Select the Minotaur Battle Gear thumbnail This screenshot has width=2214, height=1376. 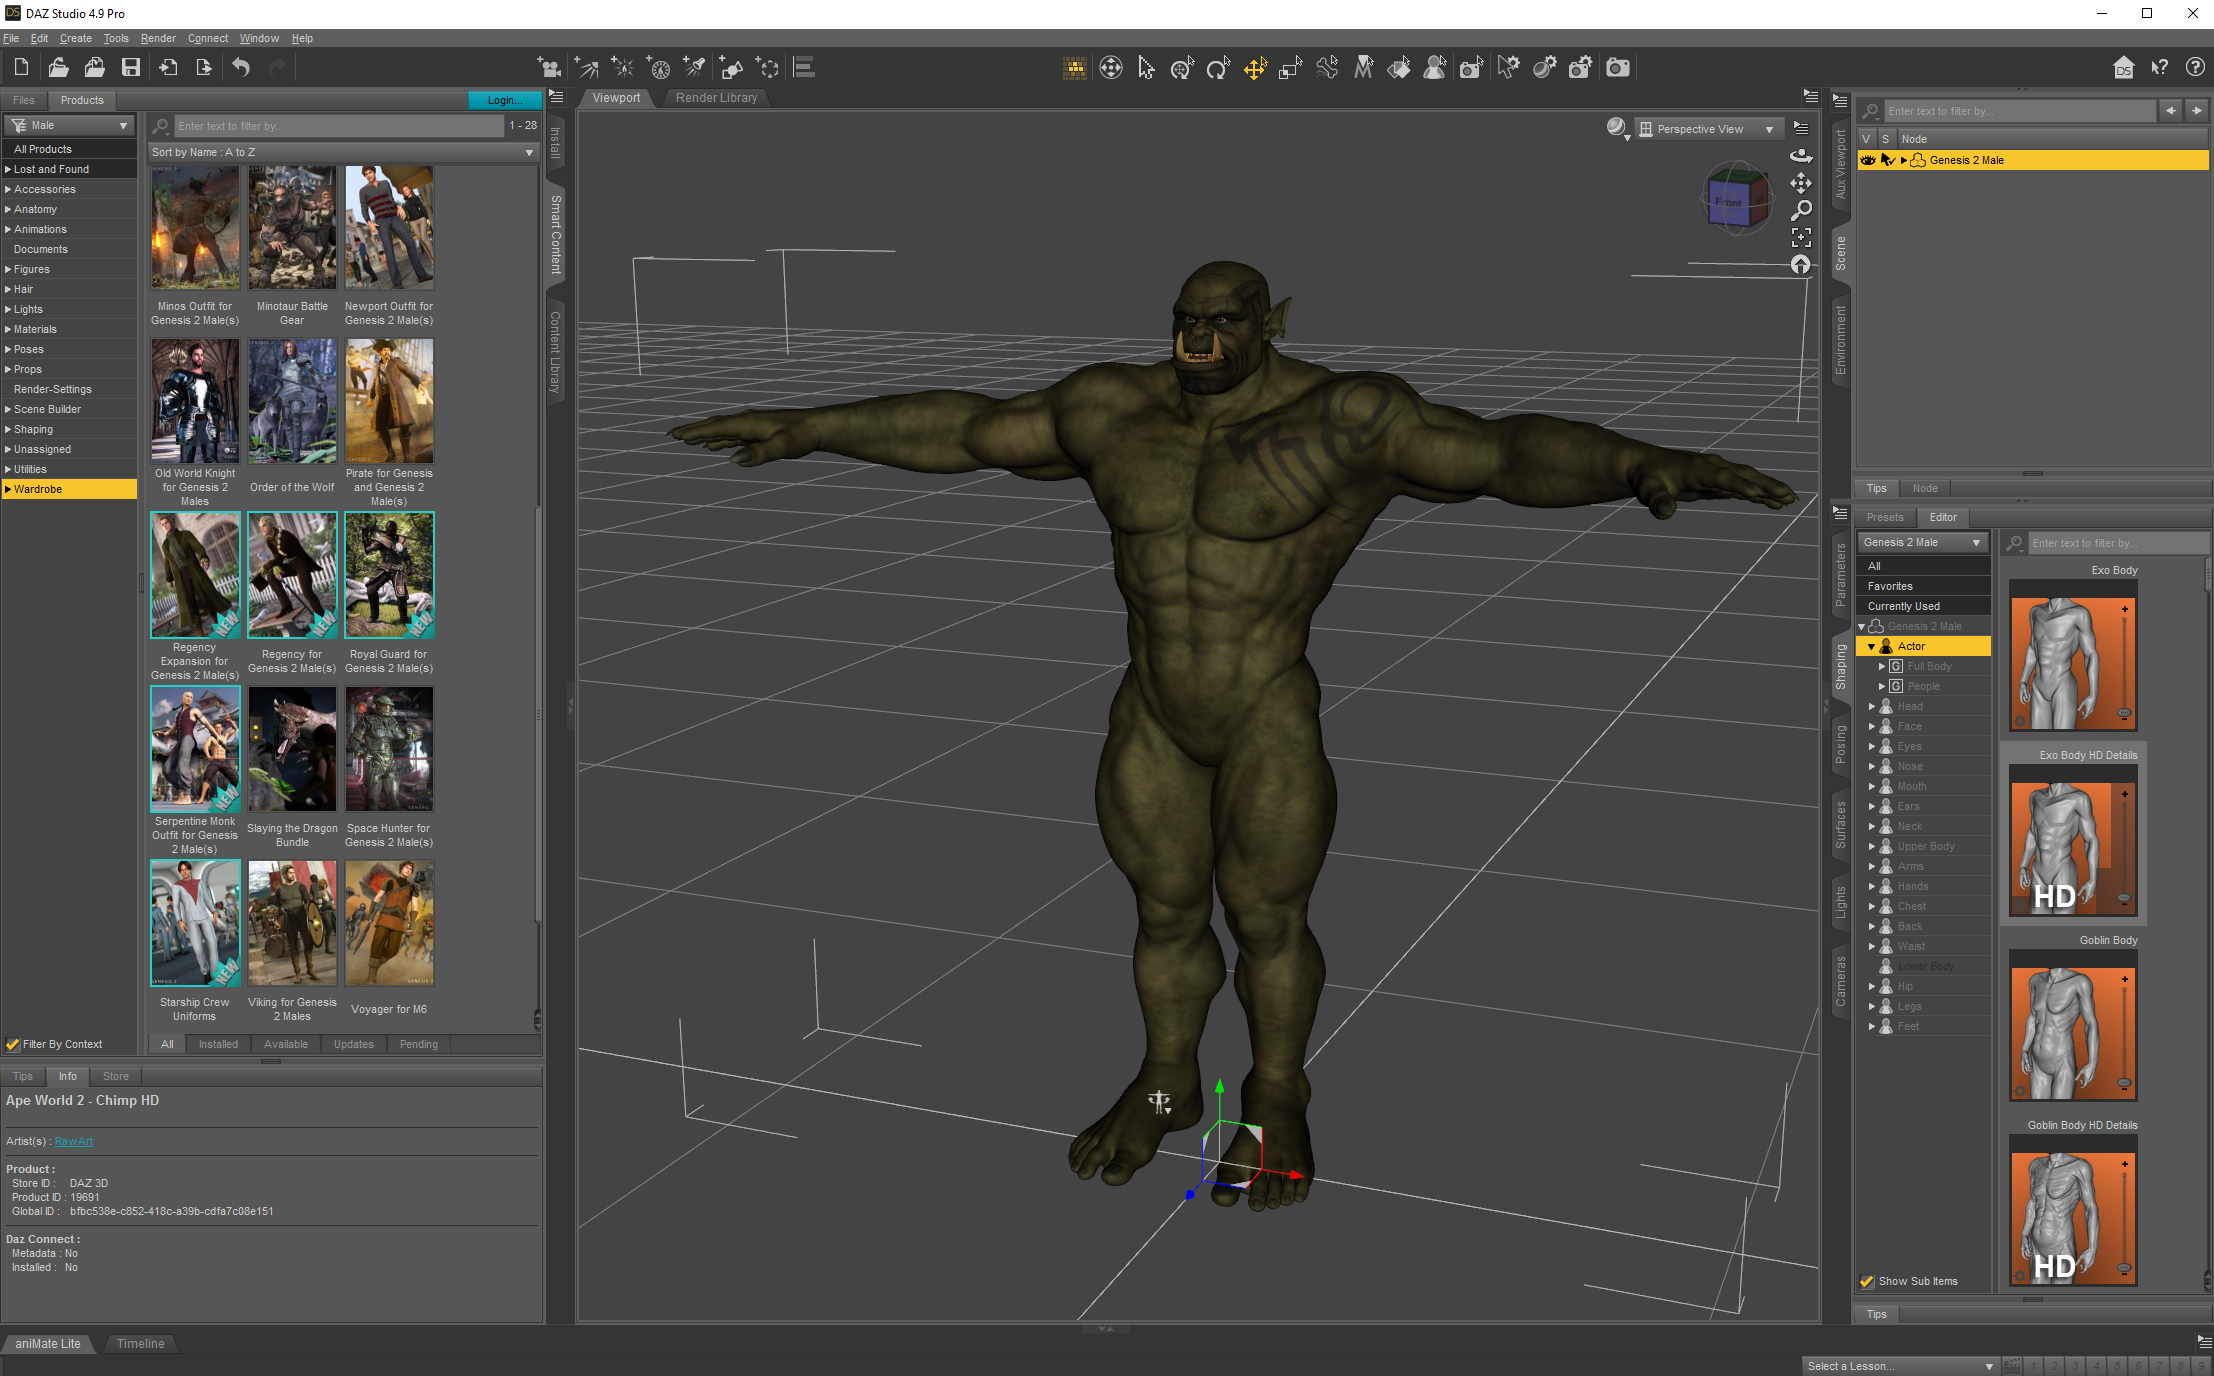tap(292, 229)
